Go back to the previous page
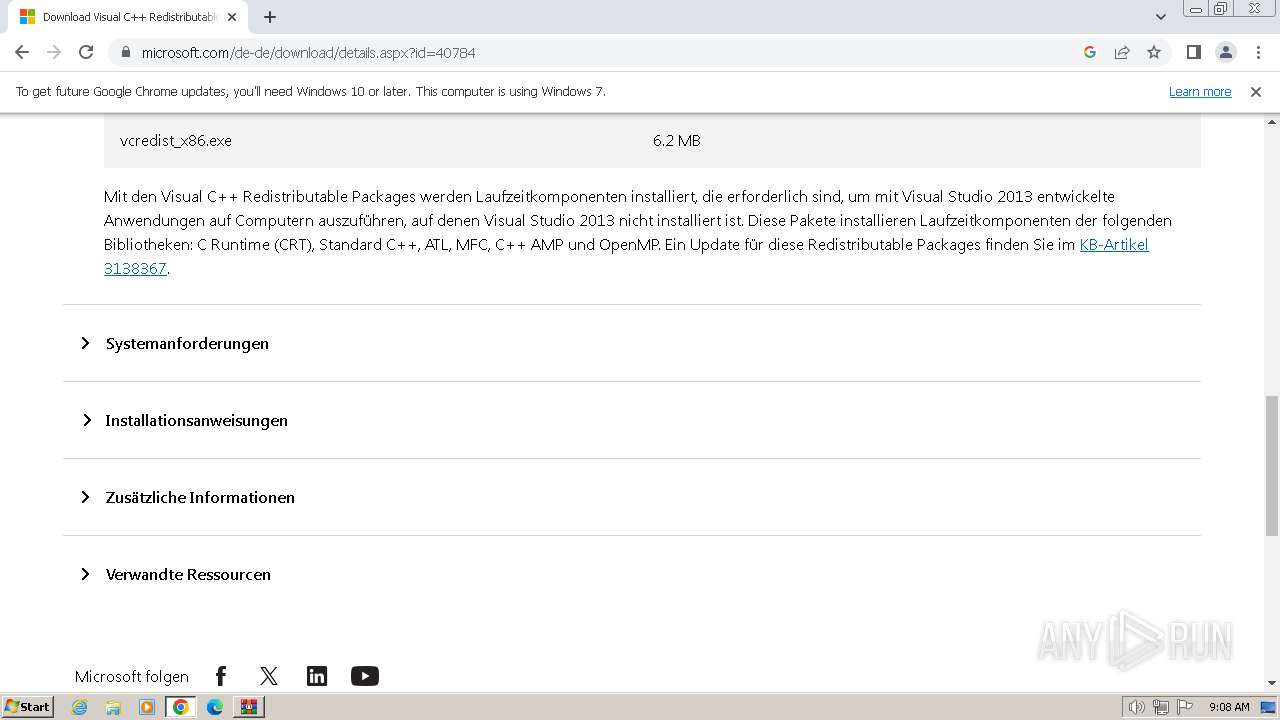 (22, 52)
